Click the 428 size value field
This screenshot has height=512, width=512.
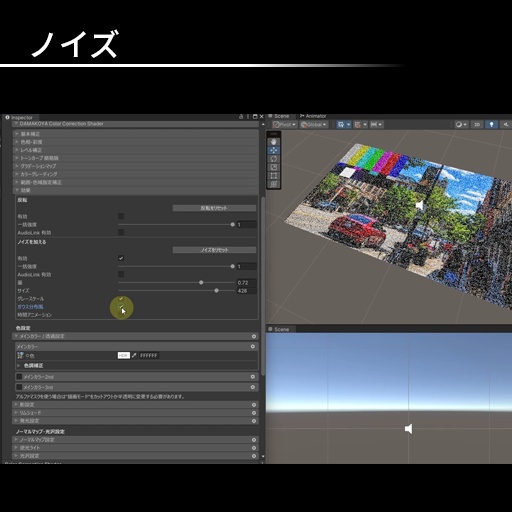[246, 291]
